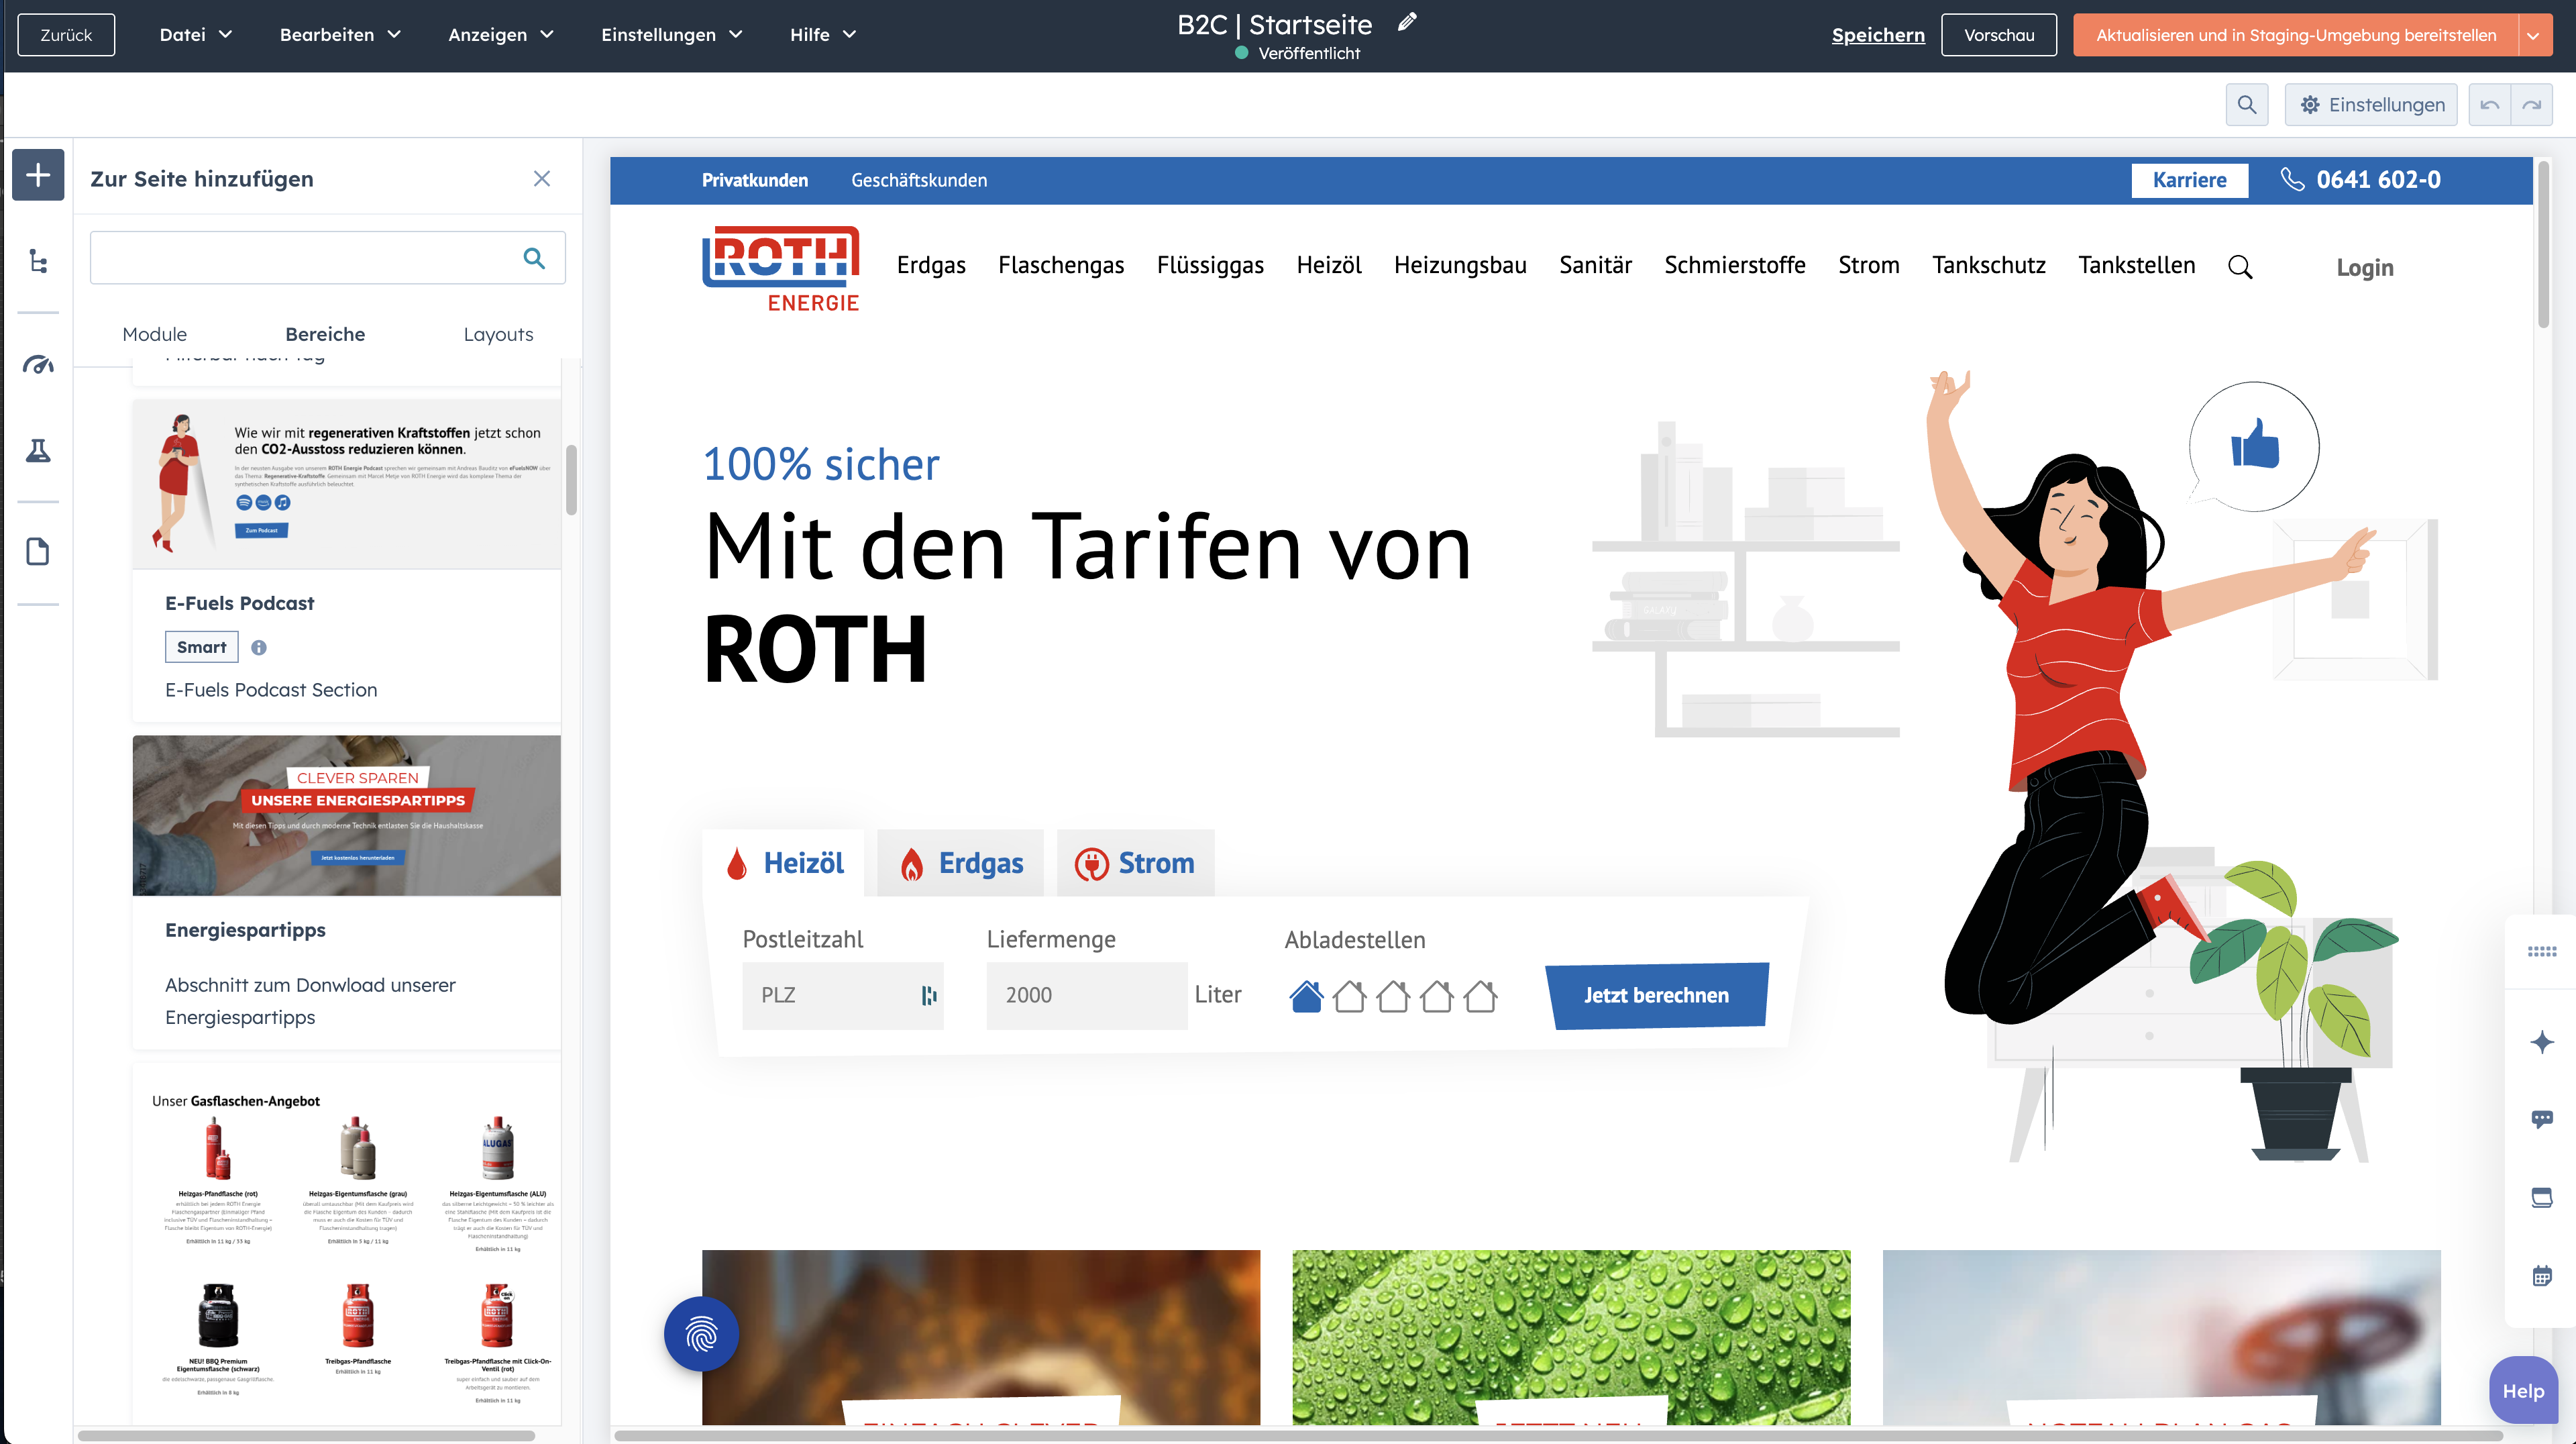
Task: Click the Einstellungen gear button in the toolbar
Action: pyautogui.click(x=2371, y=105)
